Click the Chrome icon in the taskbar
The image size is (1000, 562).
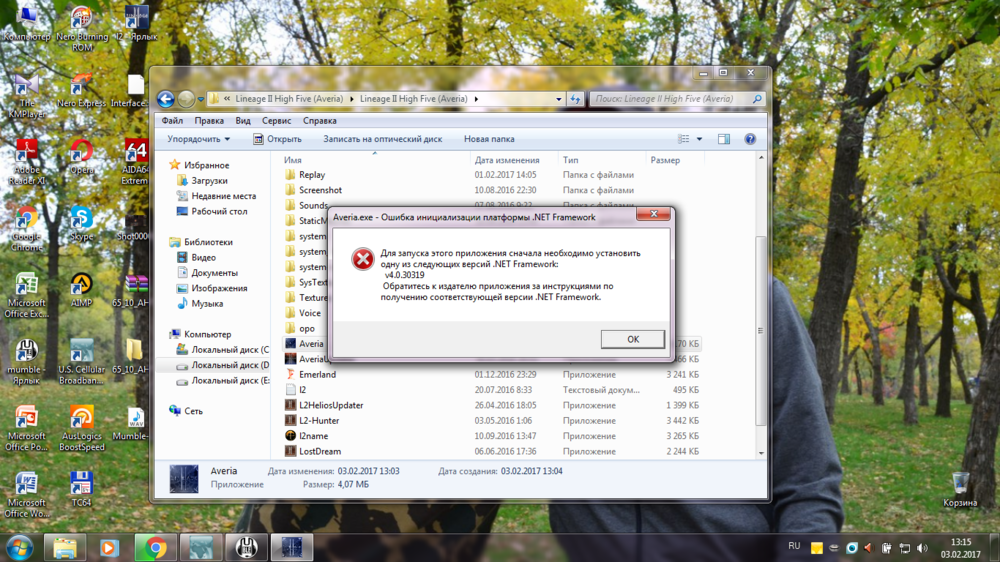pos(155,547)
